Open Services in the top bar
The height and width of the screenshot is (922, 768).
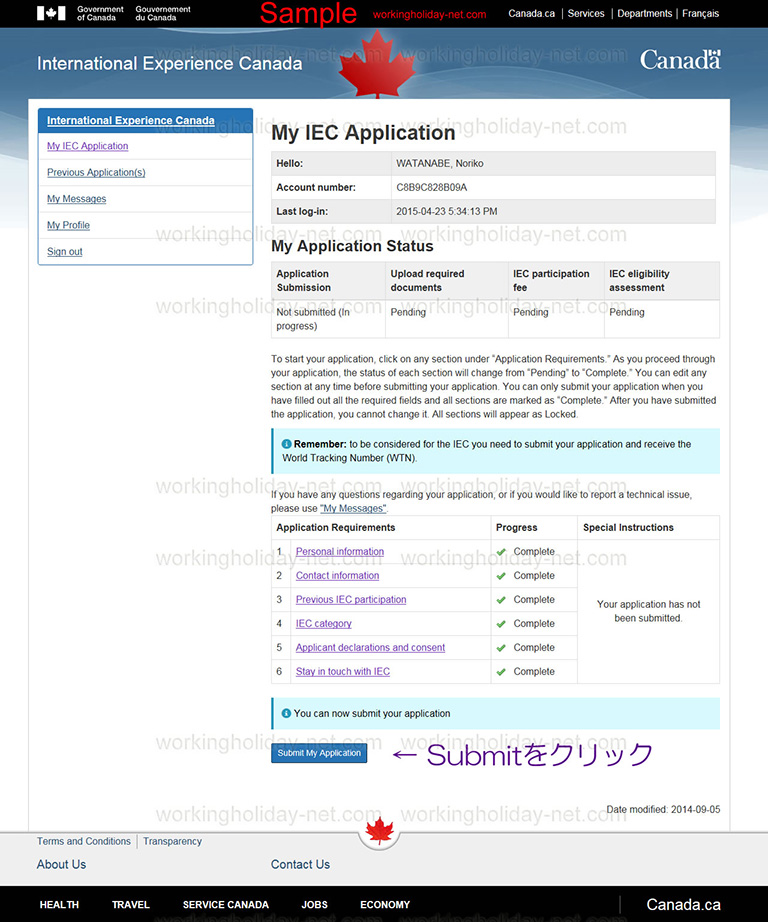[x=586, y=14]
